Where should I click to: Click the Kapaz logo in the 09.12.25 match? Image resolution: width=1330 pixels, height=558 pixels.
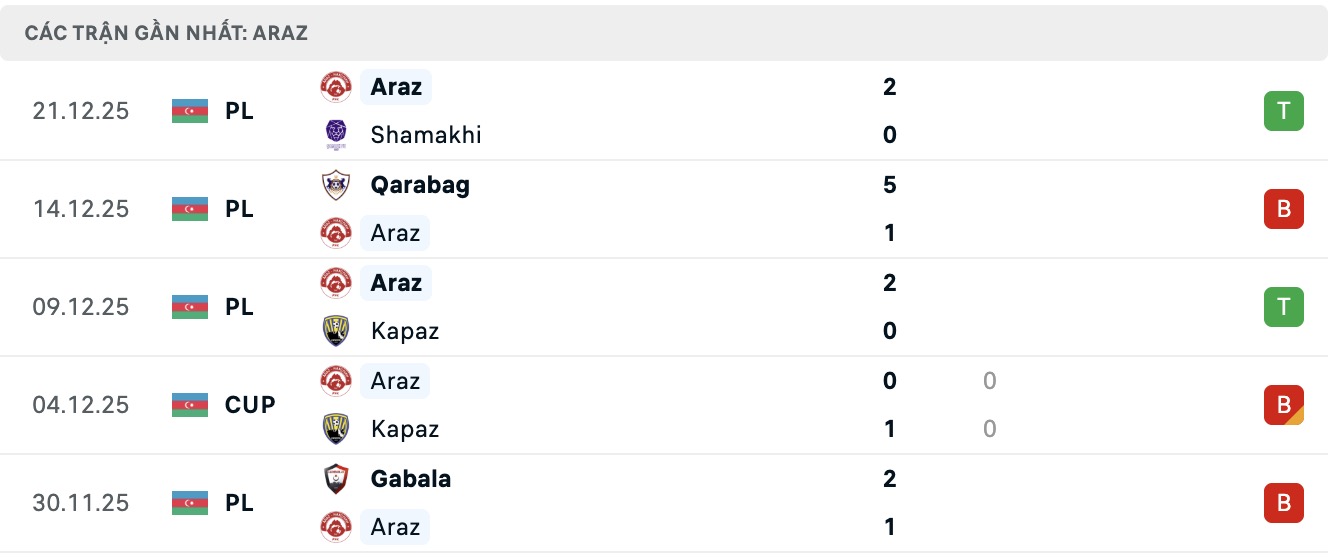(336, 331)
